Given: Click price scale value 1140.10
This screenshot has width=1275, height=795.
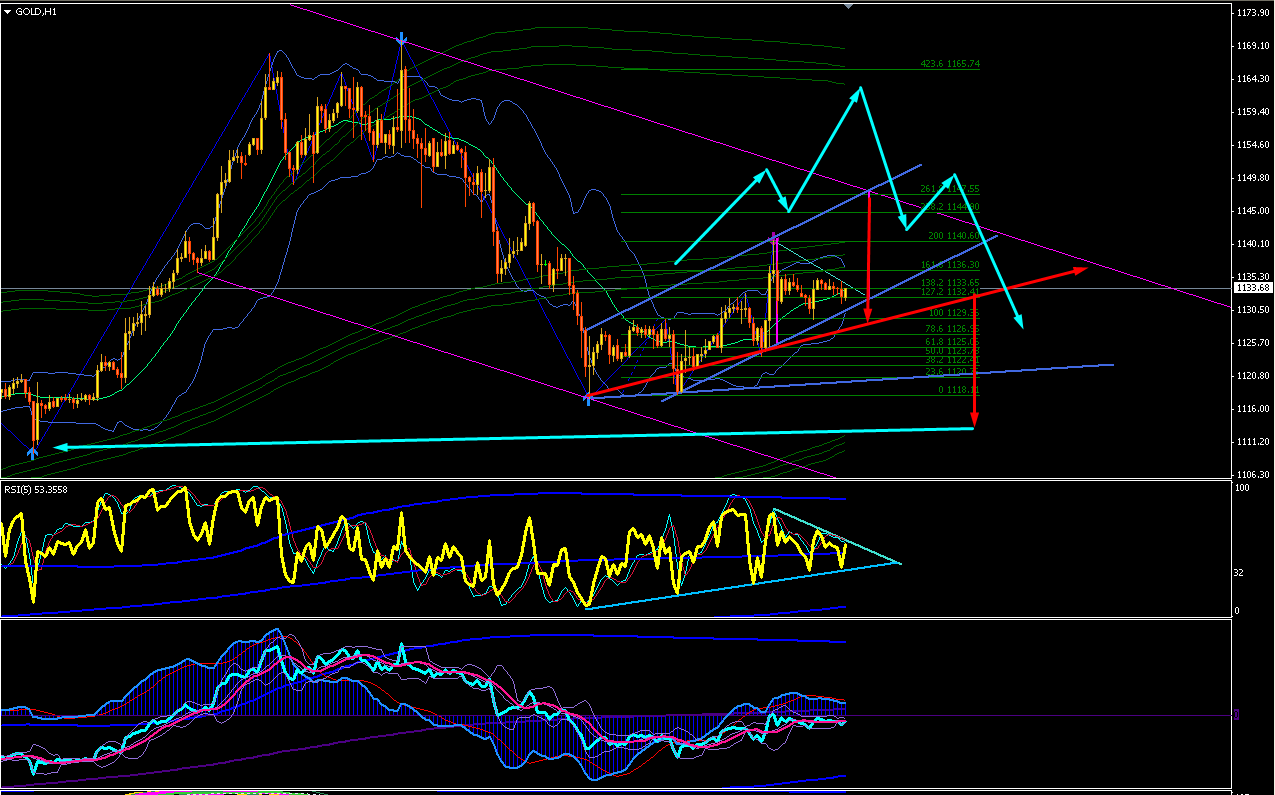Looking at the screenshot, I should 1252,244.
